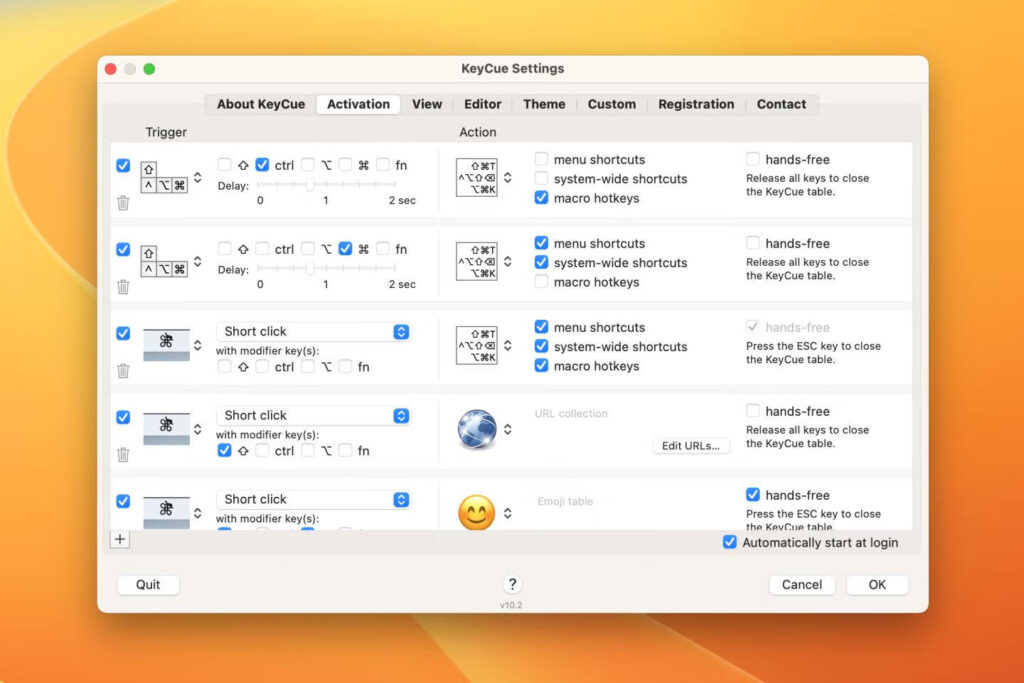The width and height of the screenshot is (1024, 683).
Task: Click the smiley Emoji table icon
Action: coord(479,511)
